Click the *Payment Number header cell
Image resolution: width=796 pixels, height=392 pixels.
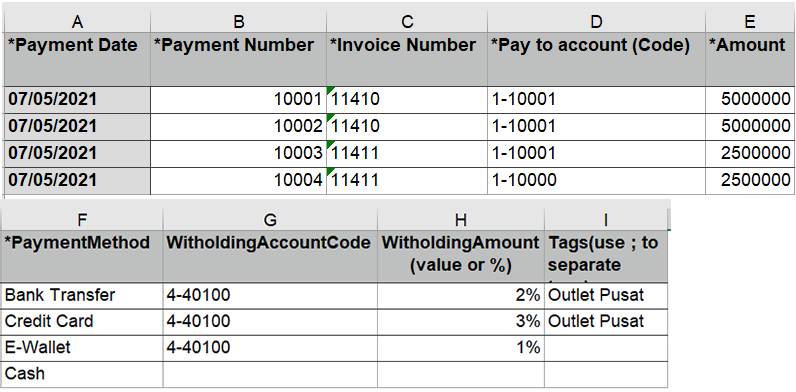(x=239, y=59)
